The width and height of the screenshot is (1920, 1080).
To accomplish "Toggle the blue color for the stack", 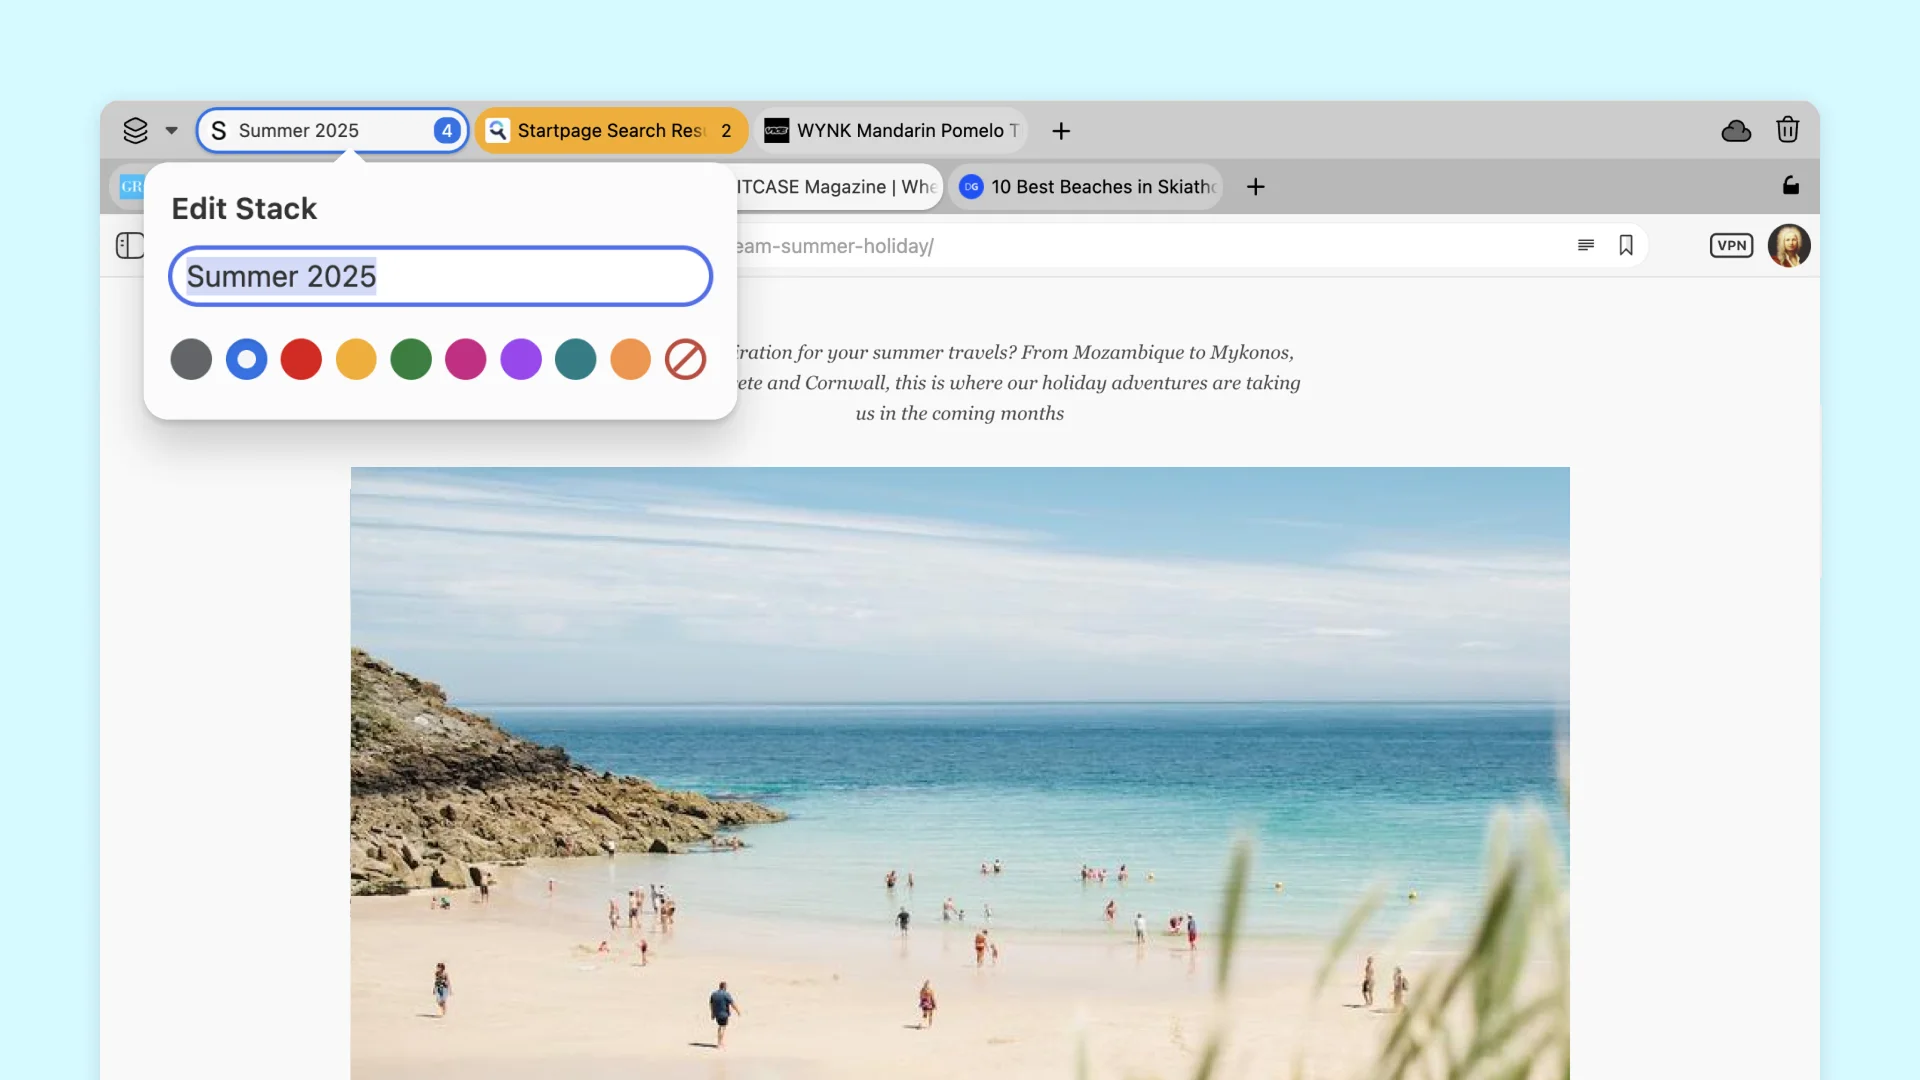I will pyautogui.click(x=246, y=360).
